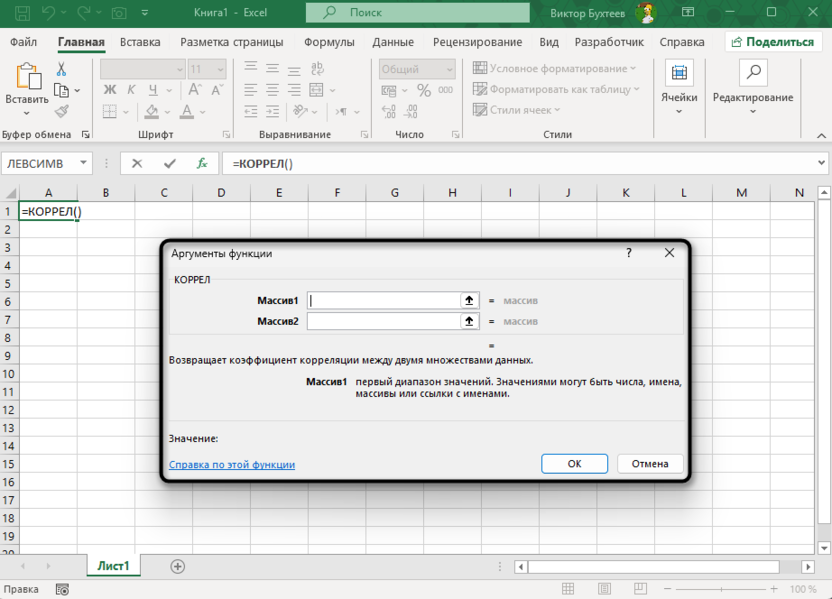Click the Отмена button

pos(650,464)
